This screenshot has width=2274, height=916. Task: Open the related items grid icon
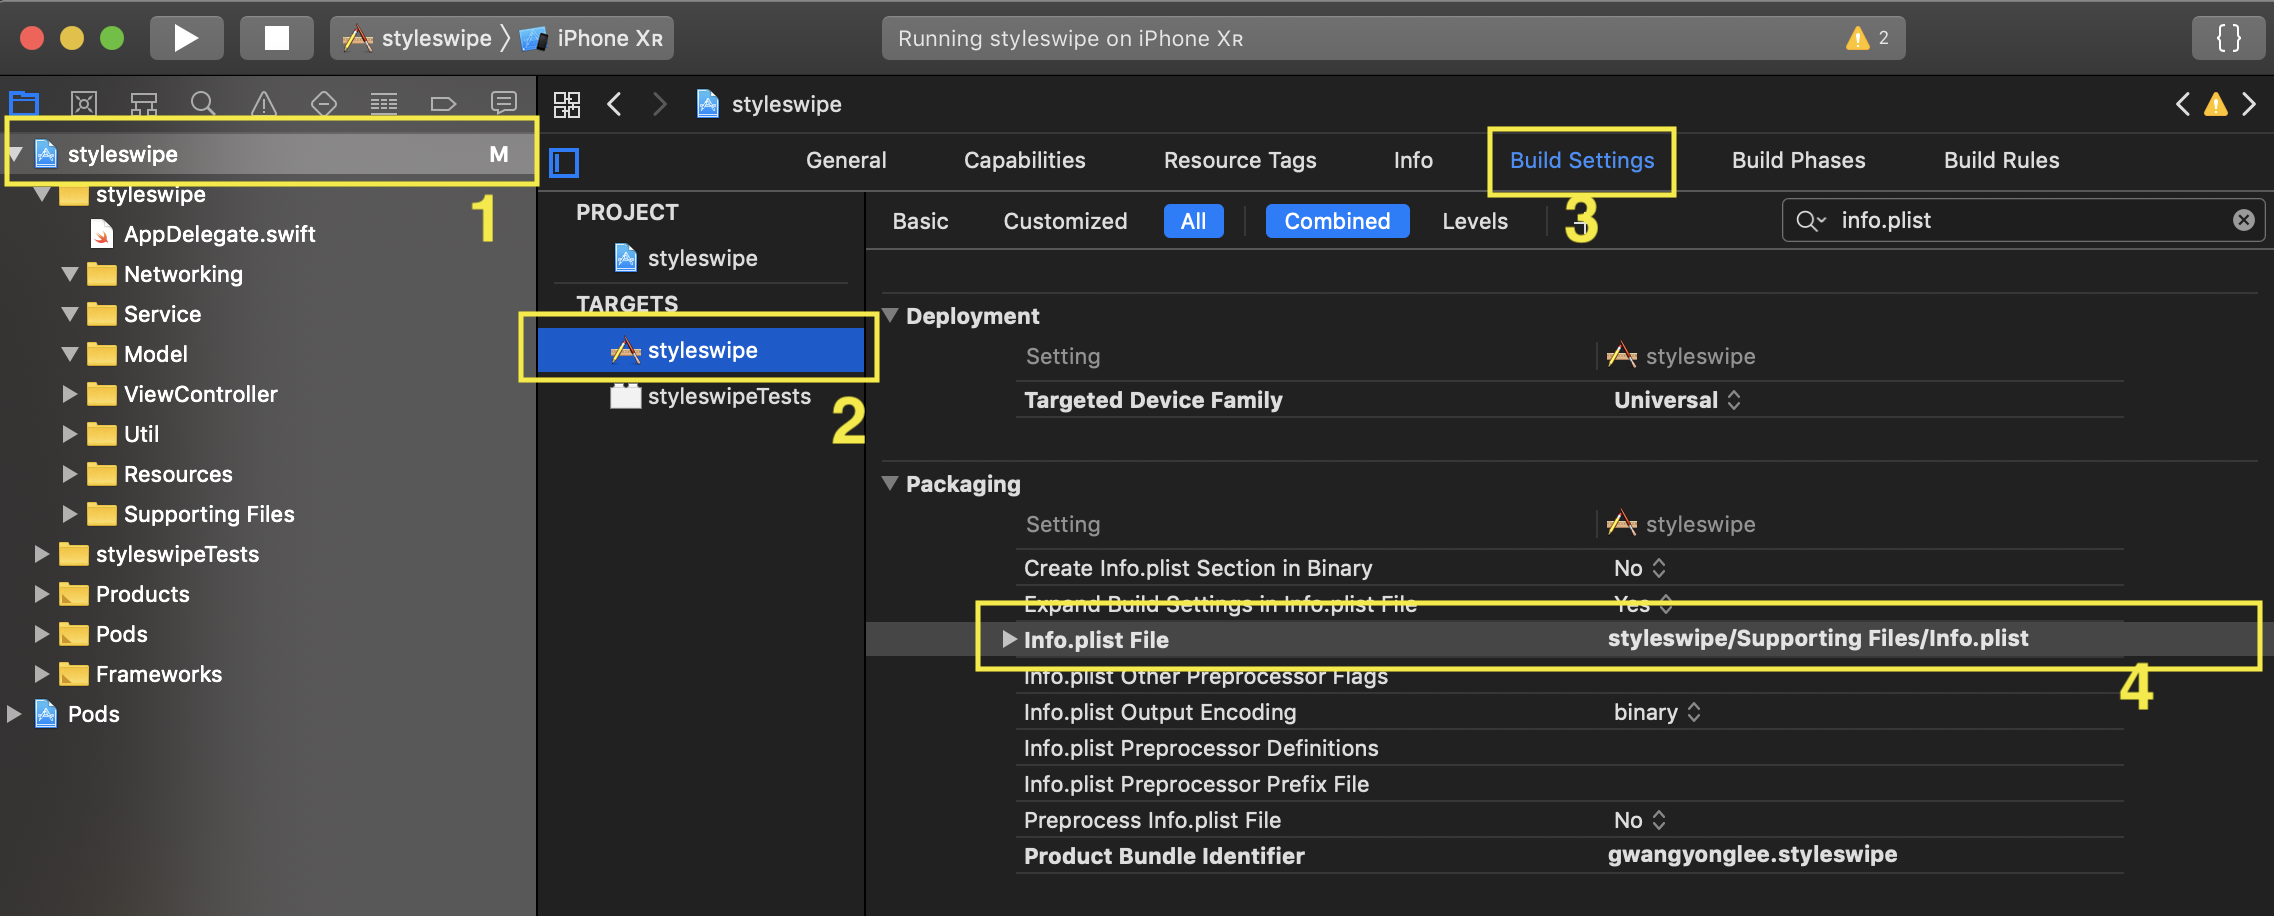[x=567, y=104]
